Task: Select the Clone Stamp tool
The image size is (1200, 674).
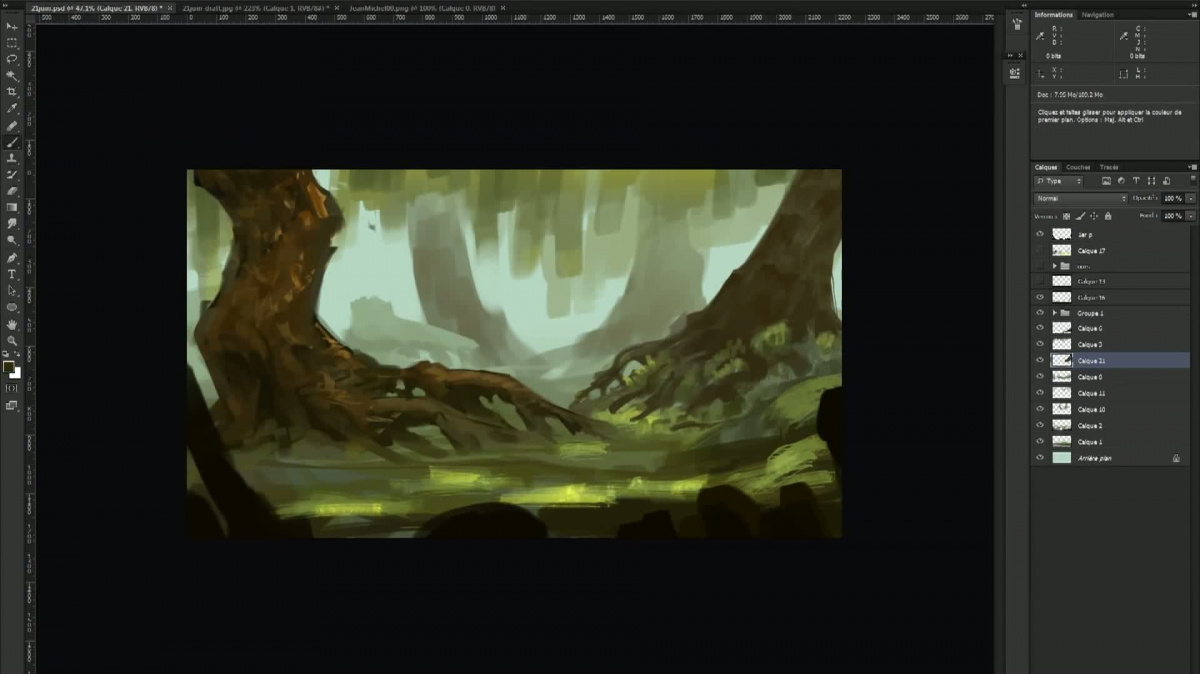Action: click(12, 158)
